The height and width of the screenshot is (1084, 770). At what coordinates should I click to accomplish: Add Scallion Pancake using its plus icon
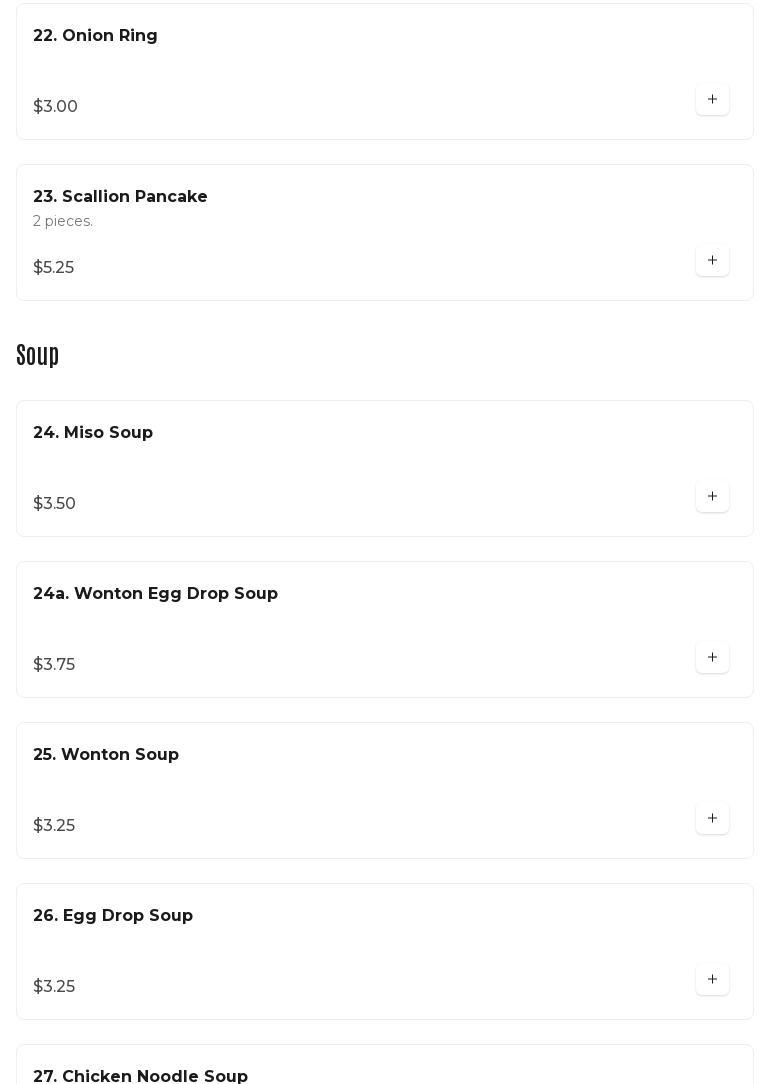712,260
